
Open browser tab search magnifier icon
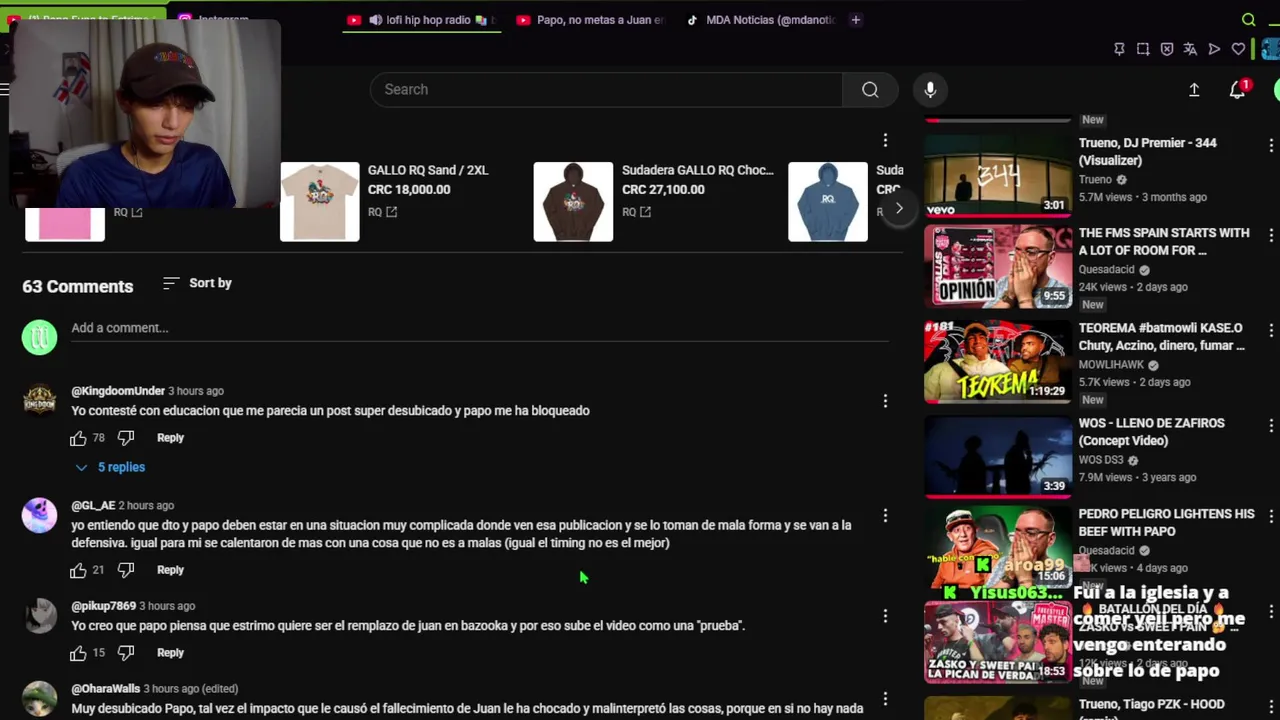(x=1248, y=20)
